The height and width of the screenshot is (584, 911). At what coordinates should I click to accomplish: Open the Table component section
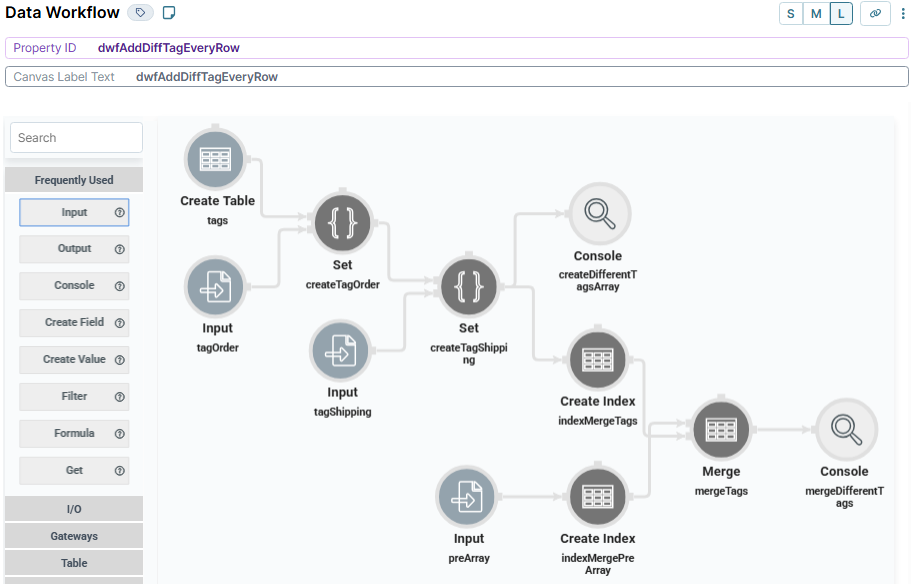point(74,562)
